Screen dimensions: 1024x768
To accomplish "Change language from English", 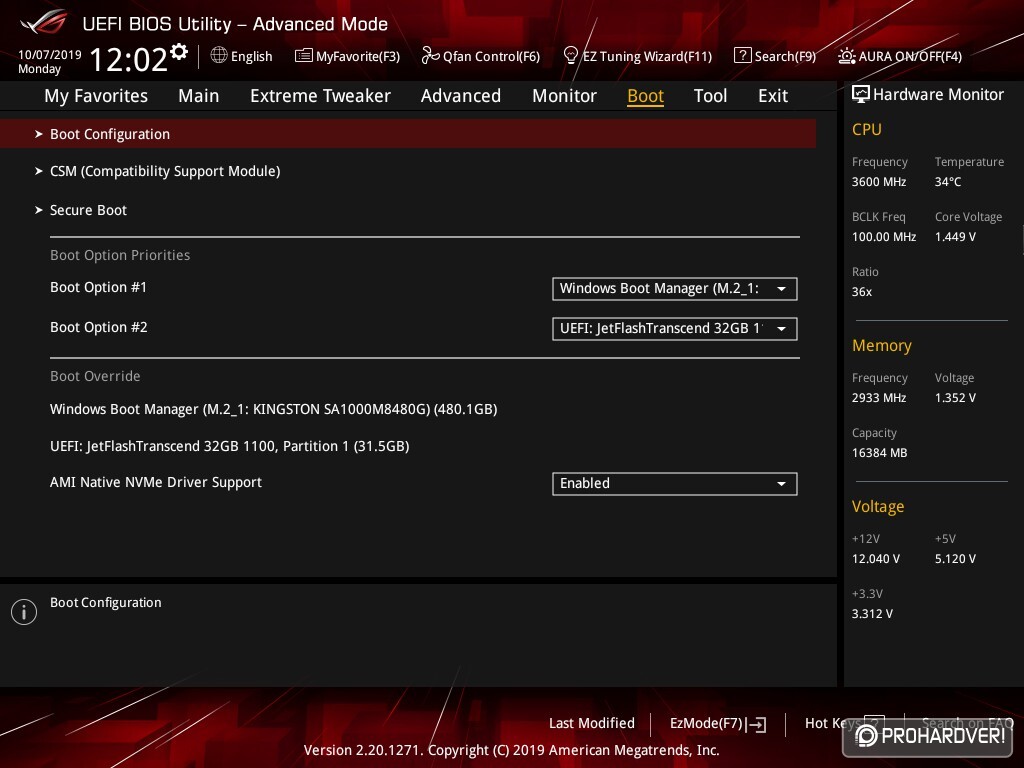I will click(251, 56).
